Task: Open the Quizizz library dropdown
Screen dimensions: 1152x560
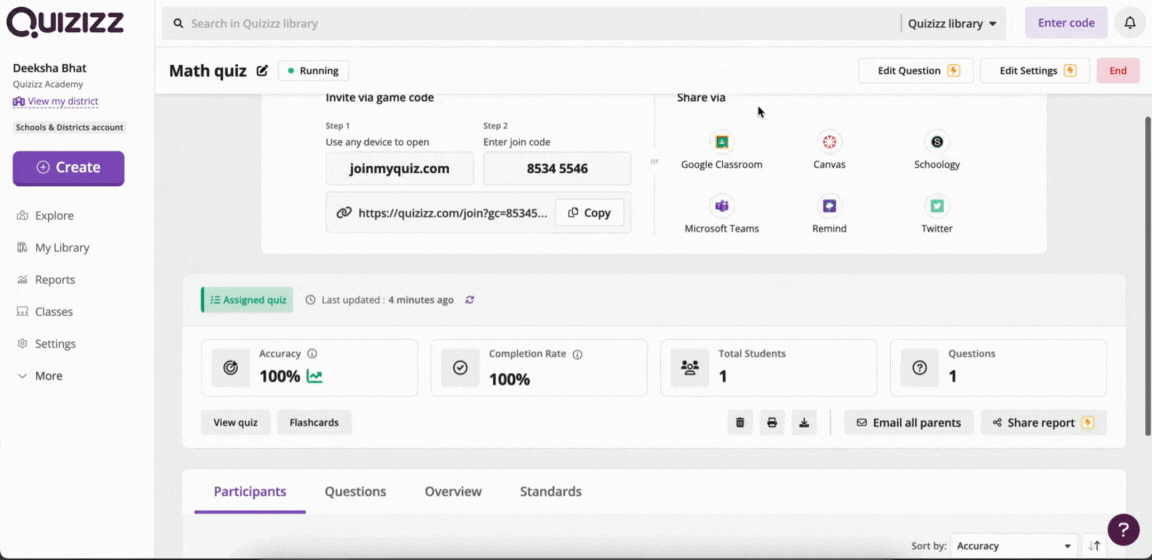Action: (x=952, y=24)
